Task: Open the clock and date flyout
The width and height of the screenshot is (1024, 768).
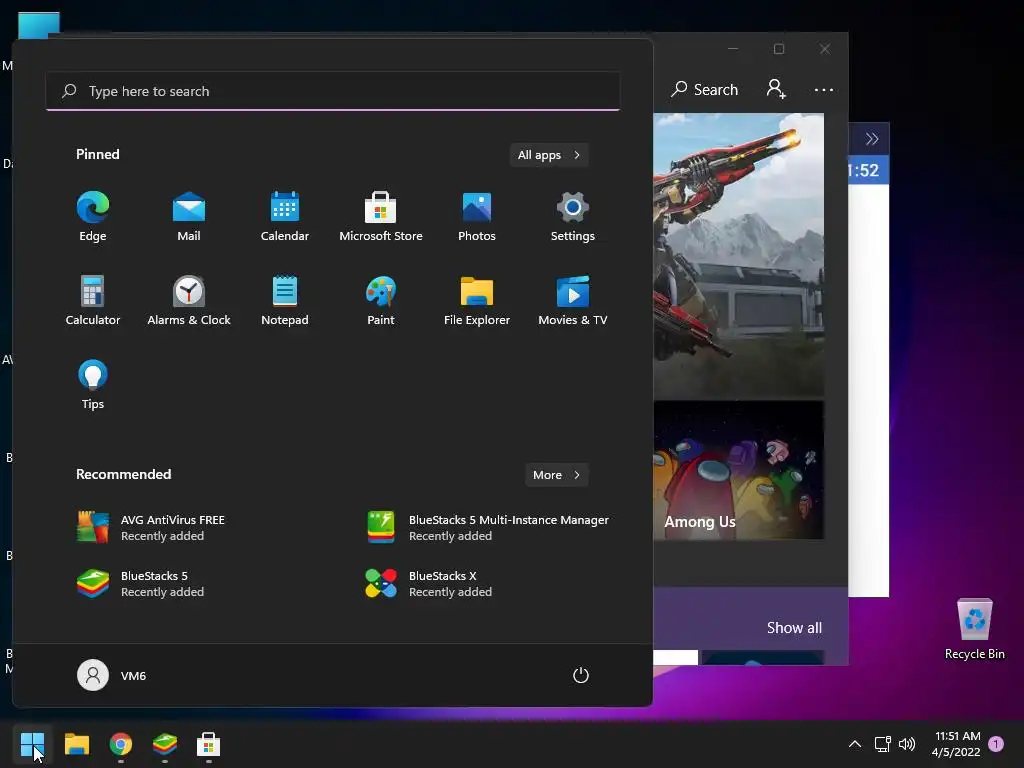Action: coord(956,744)
